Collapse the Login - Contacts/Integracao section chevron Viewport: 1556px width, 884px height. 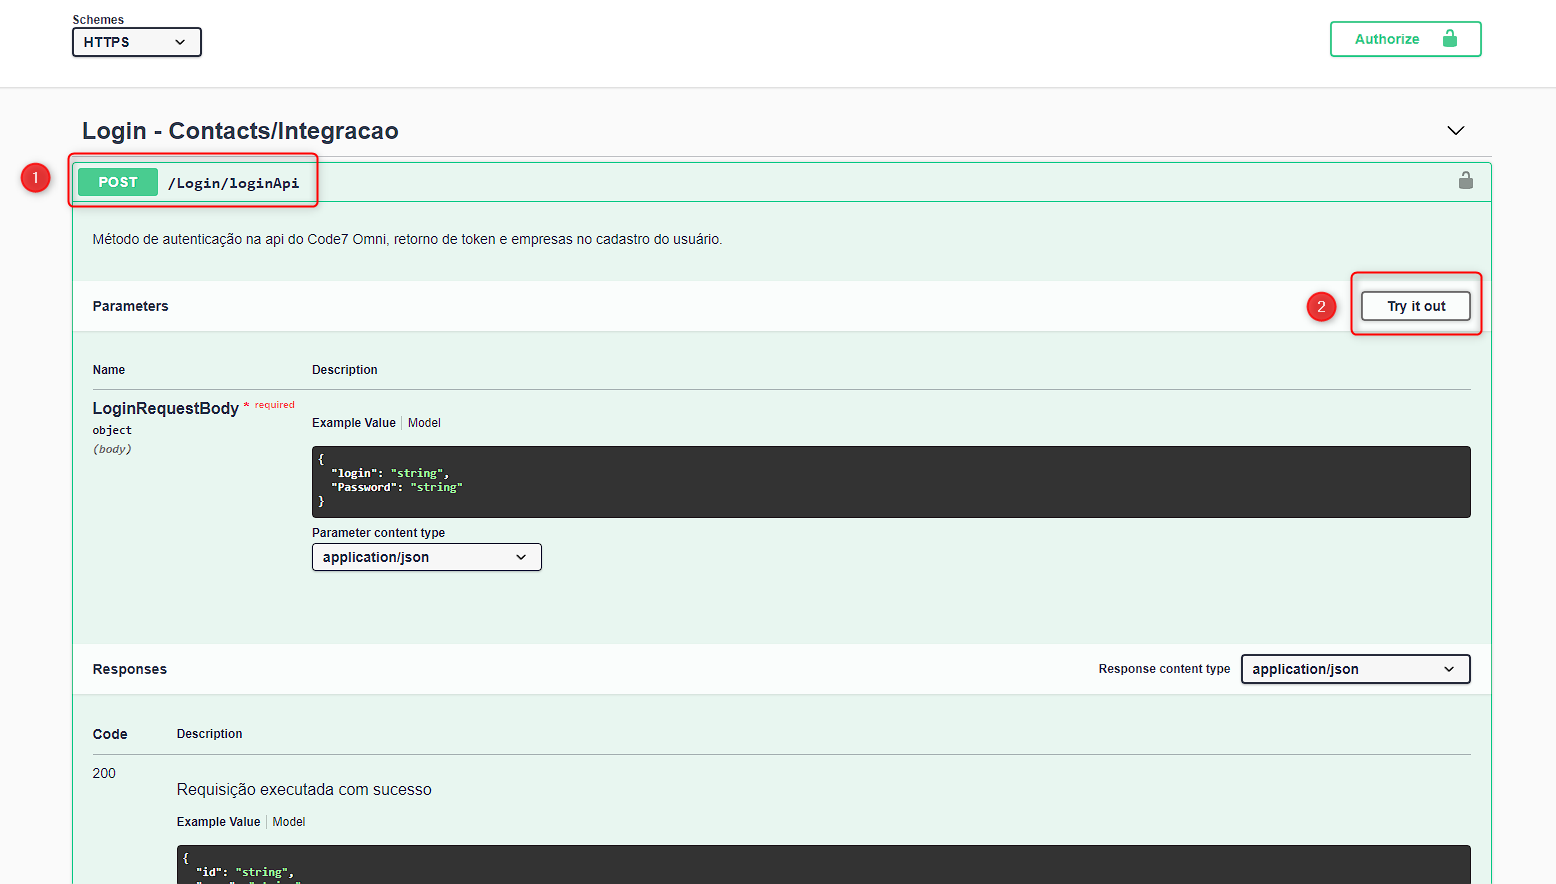pos(1455,131)
